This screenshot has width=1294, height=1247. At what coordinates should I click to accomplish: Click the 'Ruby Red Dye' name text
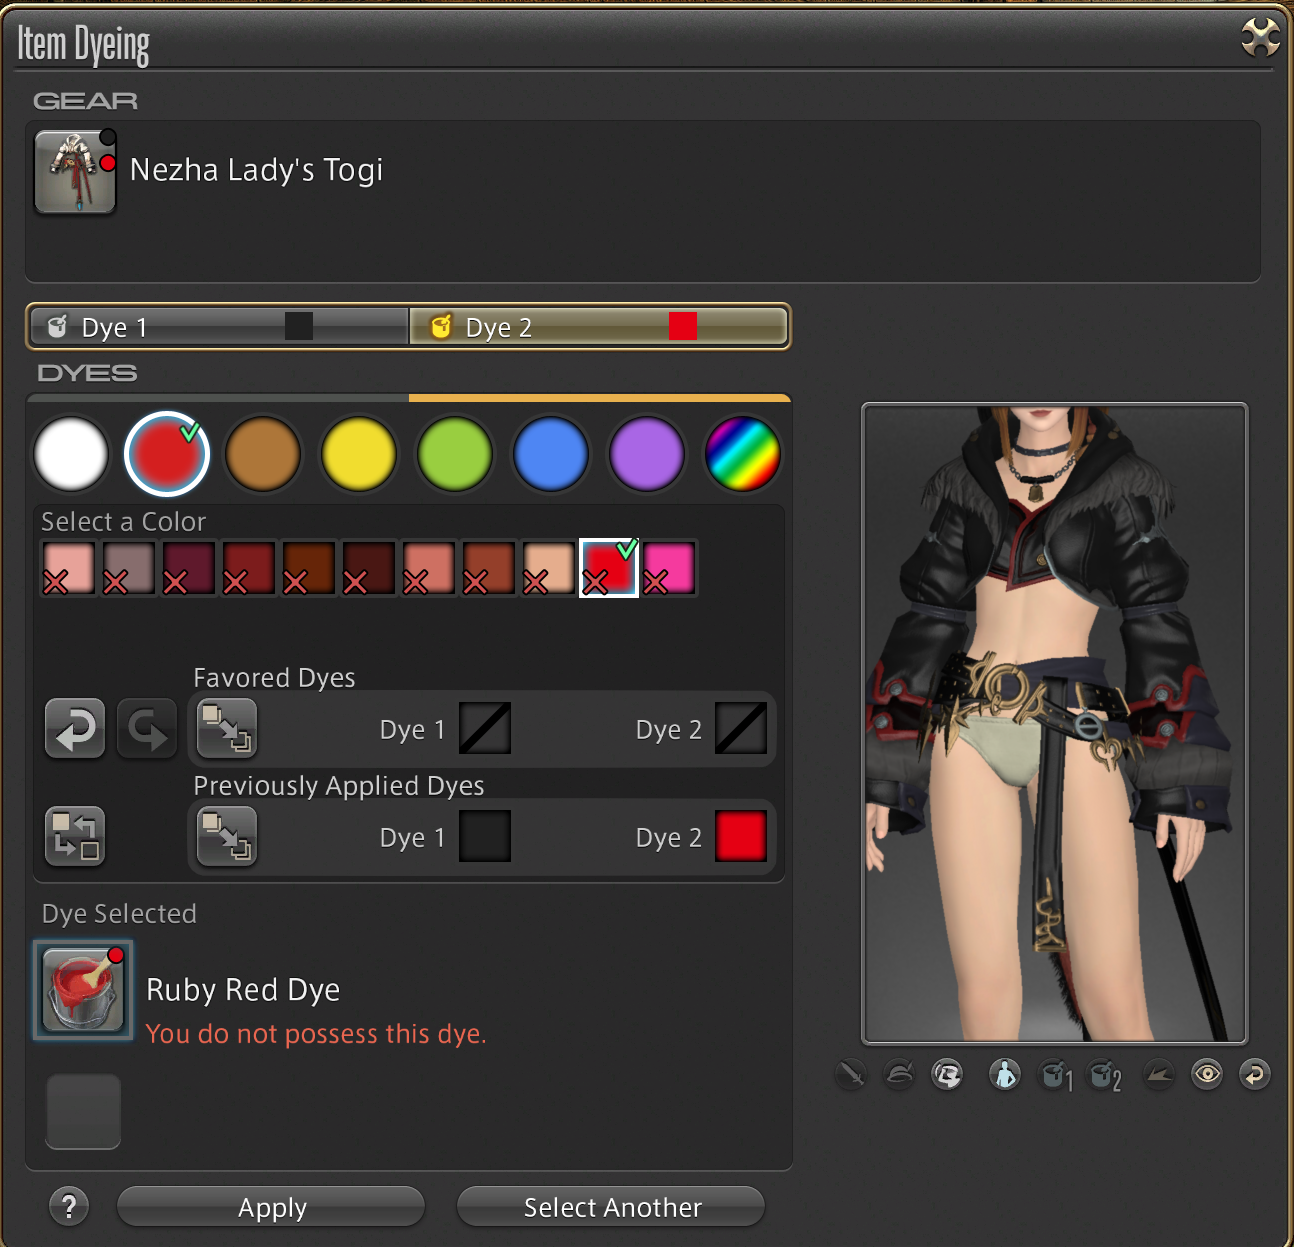(x=243, y=990)
